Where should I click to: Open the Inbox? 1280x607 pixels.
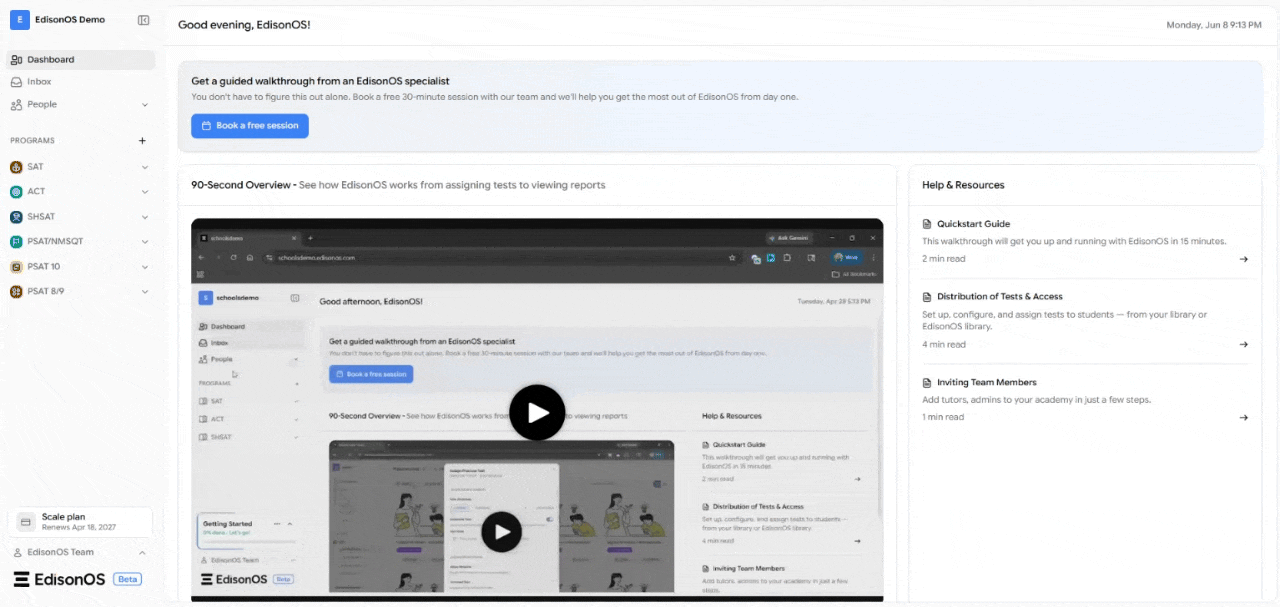tap(81, 82)
